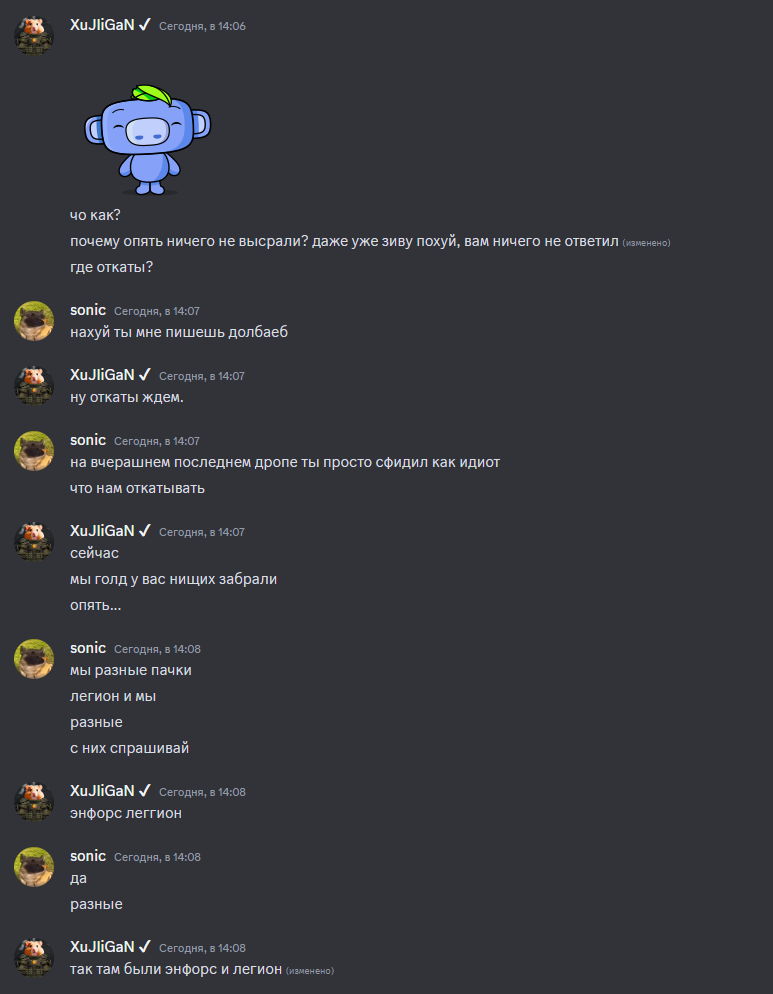Click the sonic username at 14:08 above 'мы разные пачки'

(x=88, y=648)
